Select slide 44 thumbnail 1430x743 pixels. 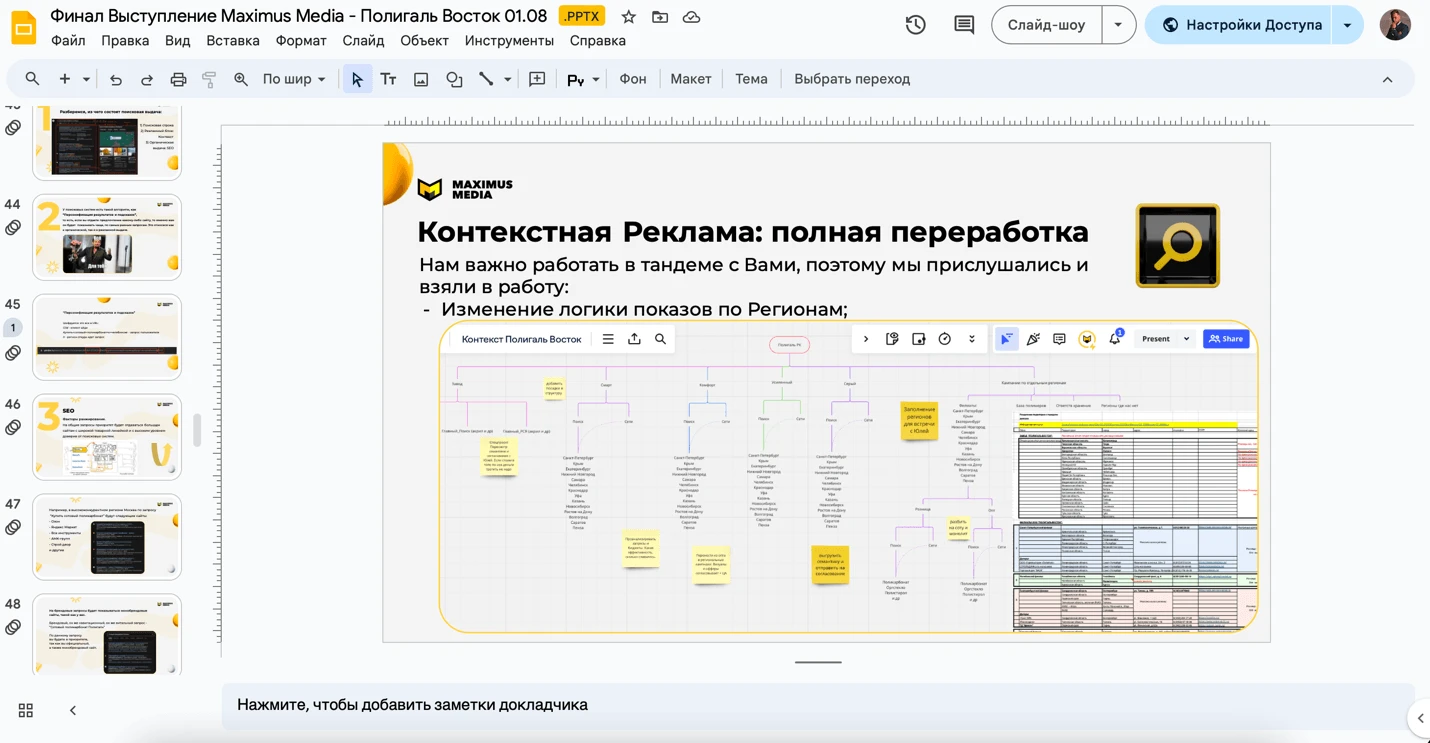pyautogui.click(x=107, y=237)
